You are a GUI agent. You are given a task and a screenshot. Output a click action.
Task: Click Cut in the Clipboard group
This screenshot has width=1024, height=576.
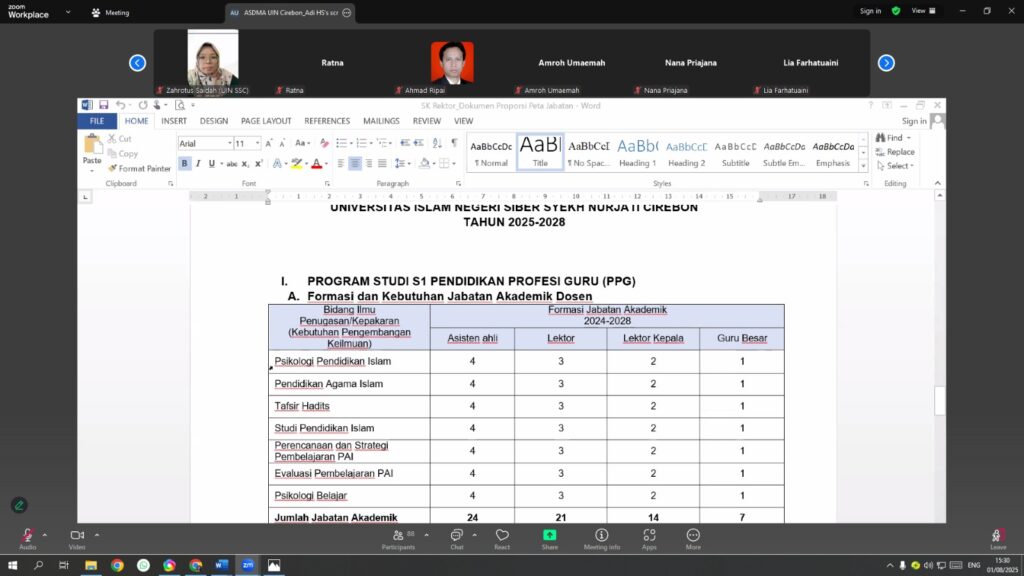(x=120, y=138)
